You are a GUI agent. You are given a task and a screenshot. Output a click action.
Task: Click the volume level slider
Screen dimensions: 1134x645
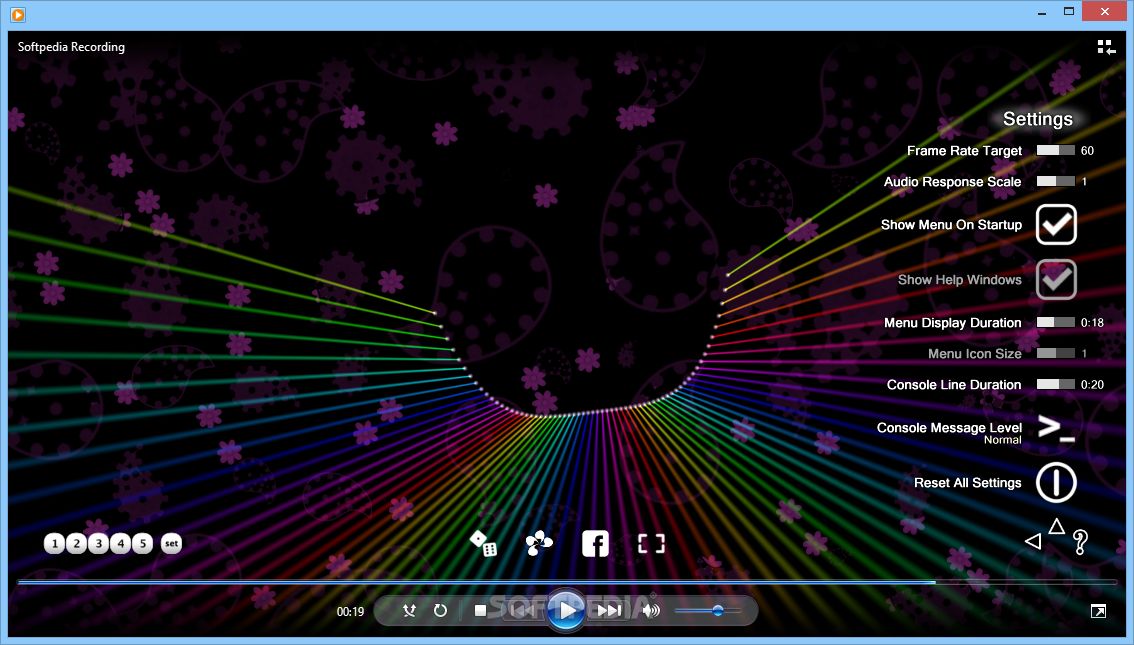coord(708,611)
